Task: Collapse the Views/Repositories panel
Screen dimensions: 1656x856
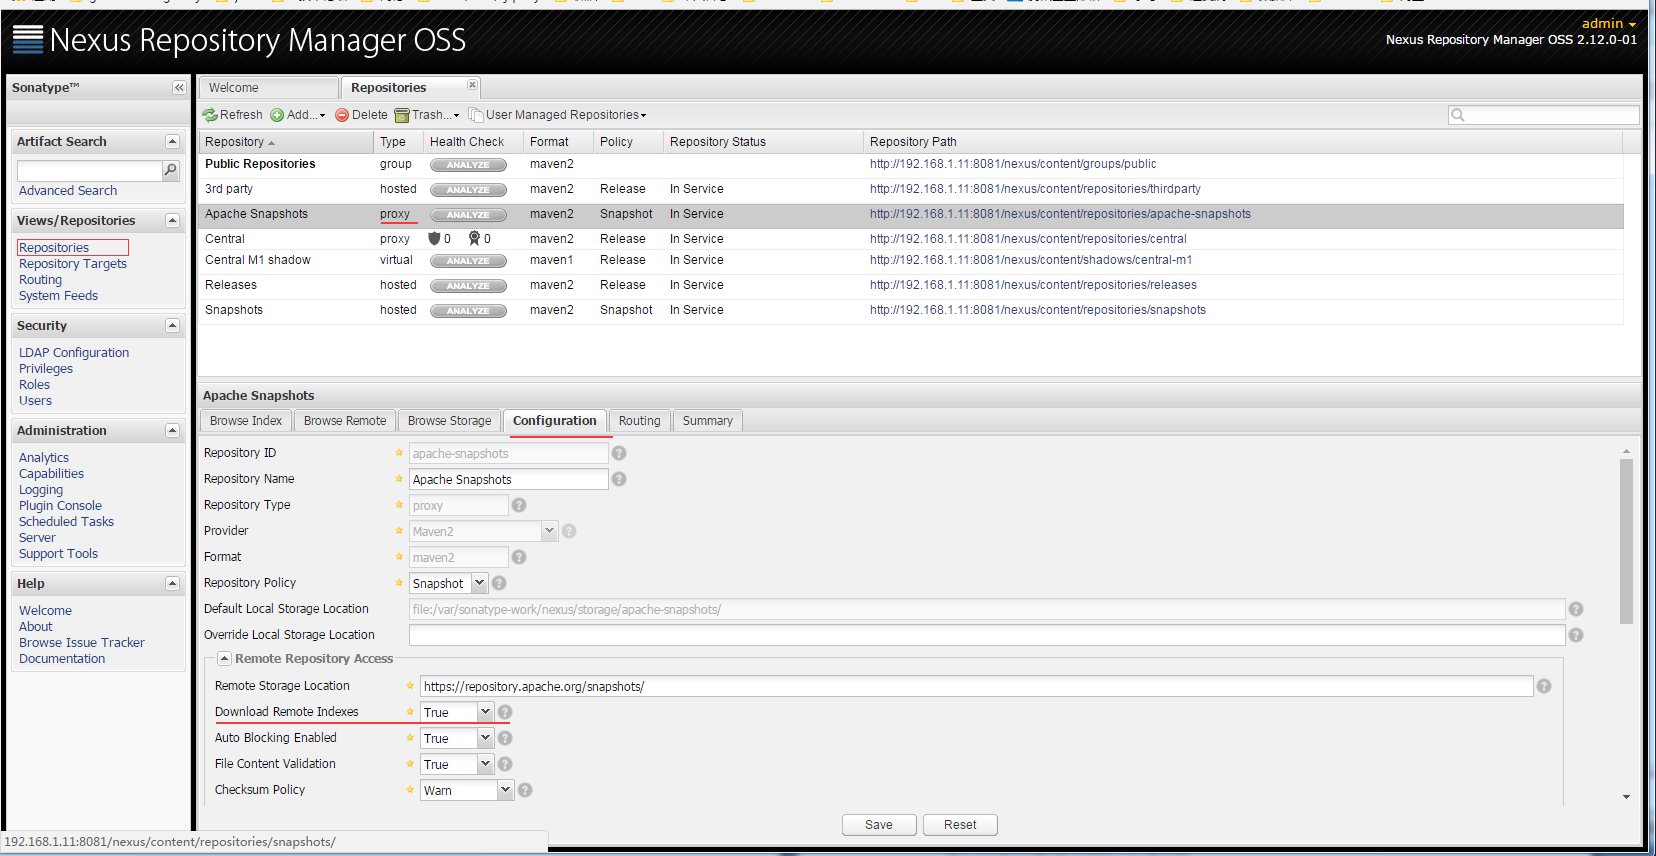Action: tap(172, 221)
